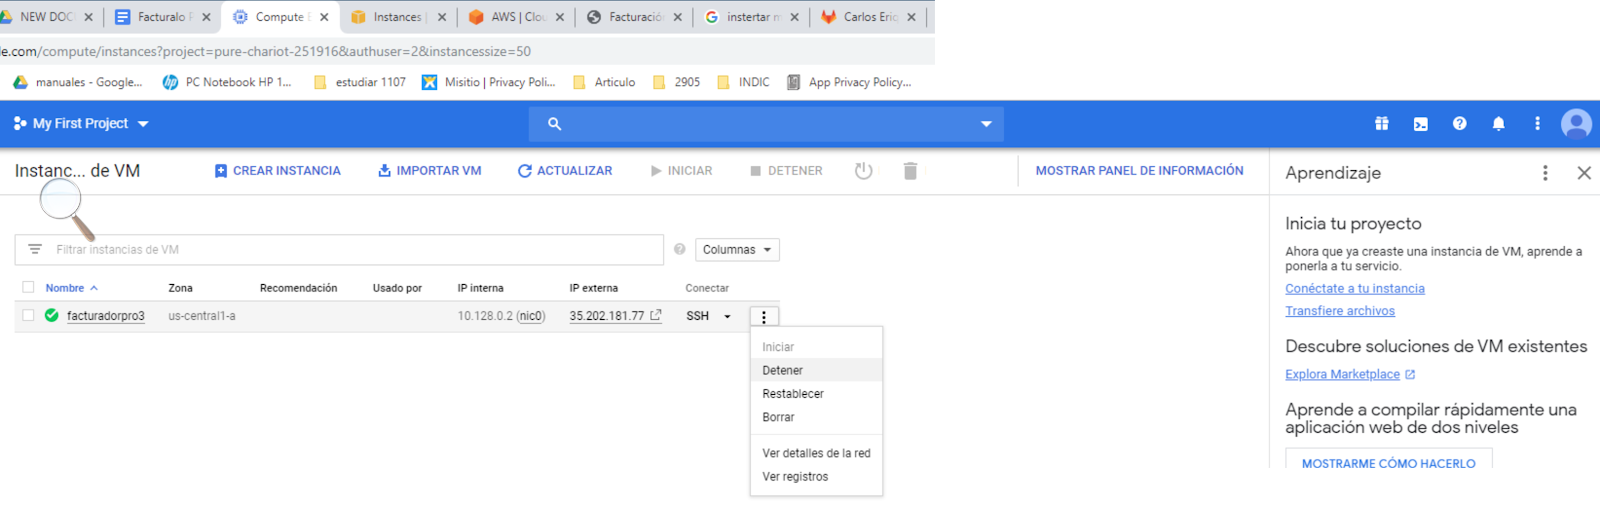Viewport: 1600px width, 526px height.
Task: Open Aprendizaje panel three-dot menu
Action: pos(1545,173)
